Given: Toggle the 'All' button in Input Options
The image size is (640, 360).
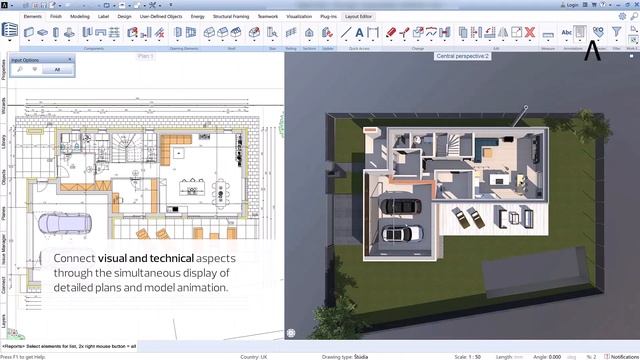Looking at the screenshot, I should pos(57,69).
